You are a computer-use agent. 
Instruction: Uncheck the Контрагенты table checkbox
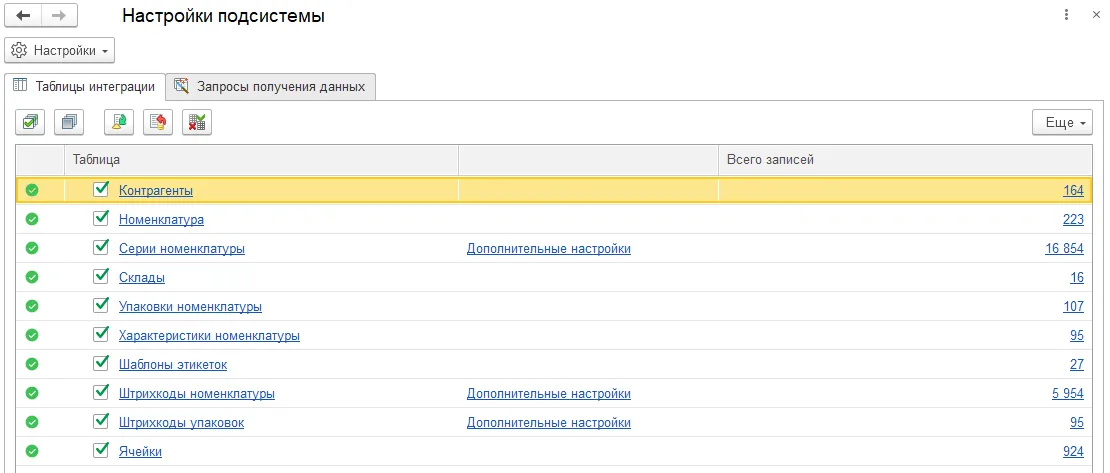pyautogui.click(x=100, y=189)
